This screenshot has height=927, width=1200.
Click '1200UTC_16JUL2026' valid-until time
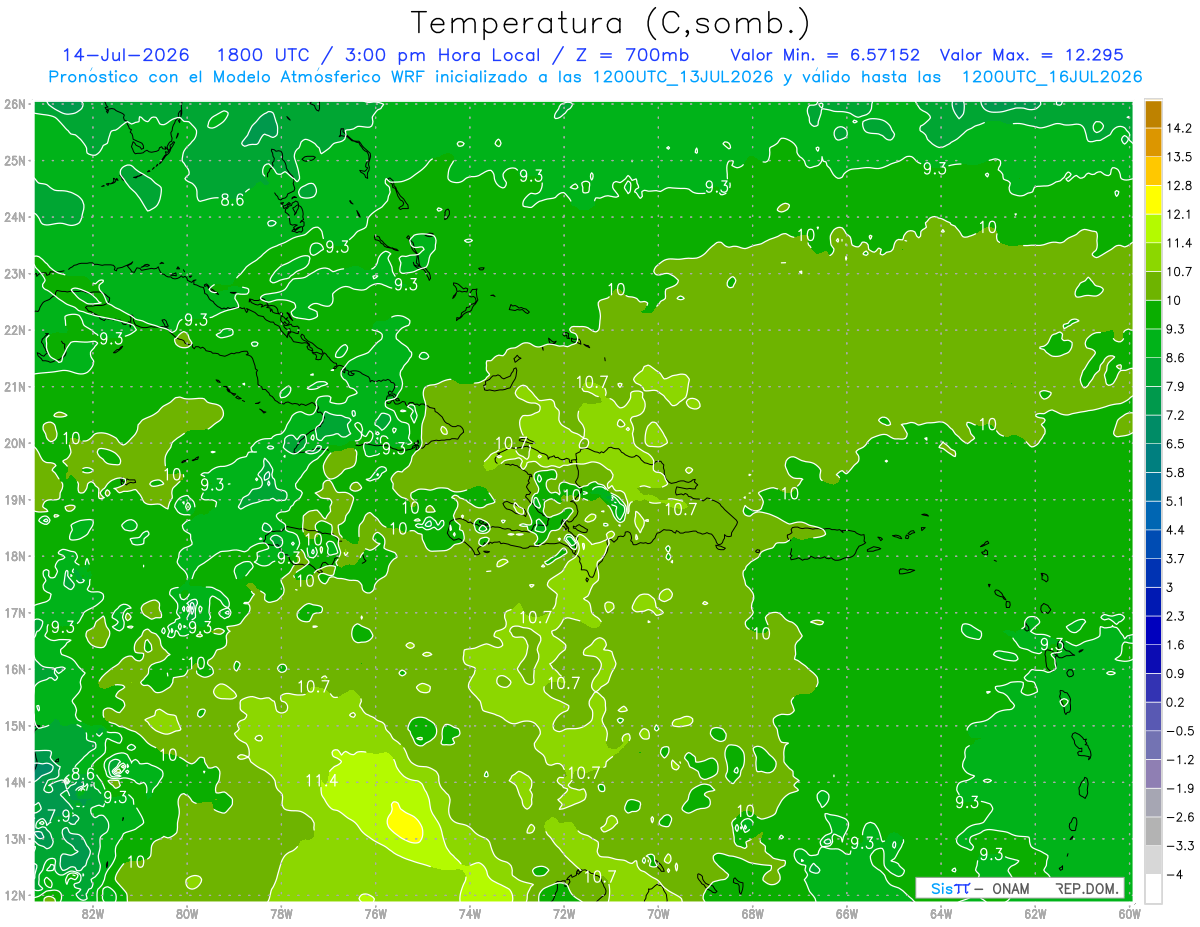(x=1052, y=77)
